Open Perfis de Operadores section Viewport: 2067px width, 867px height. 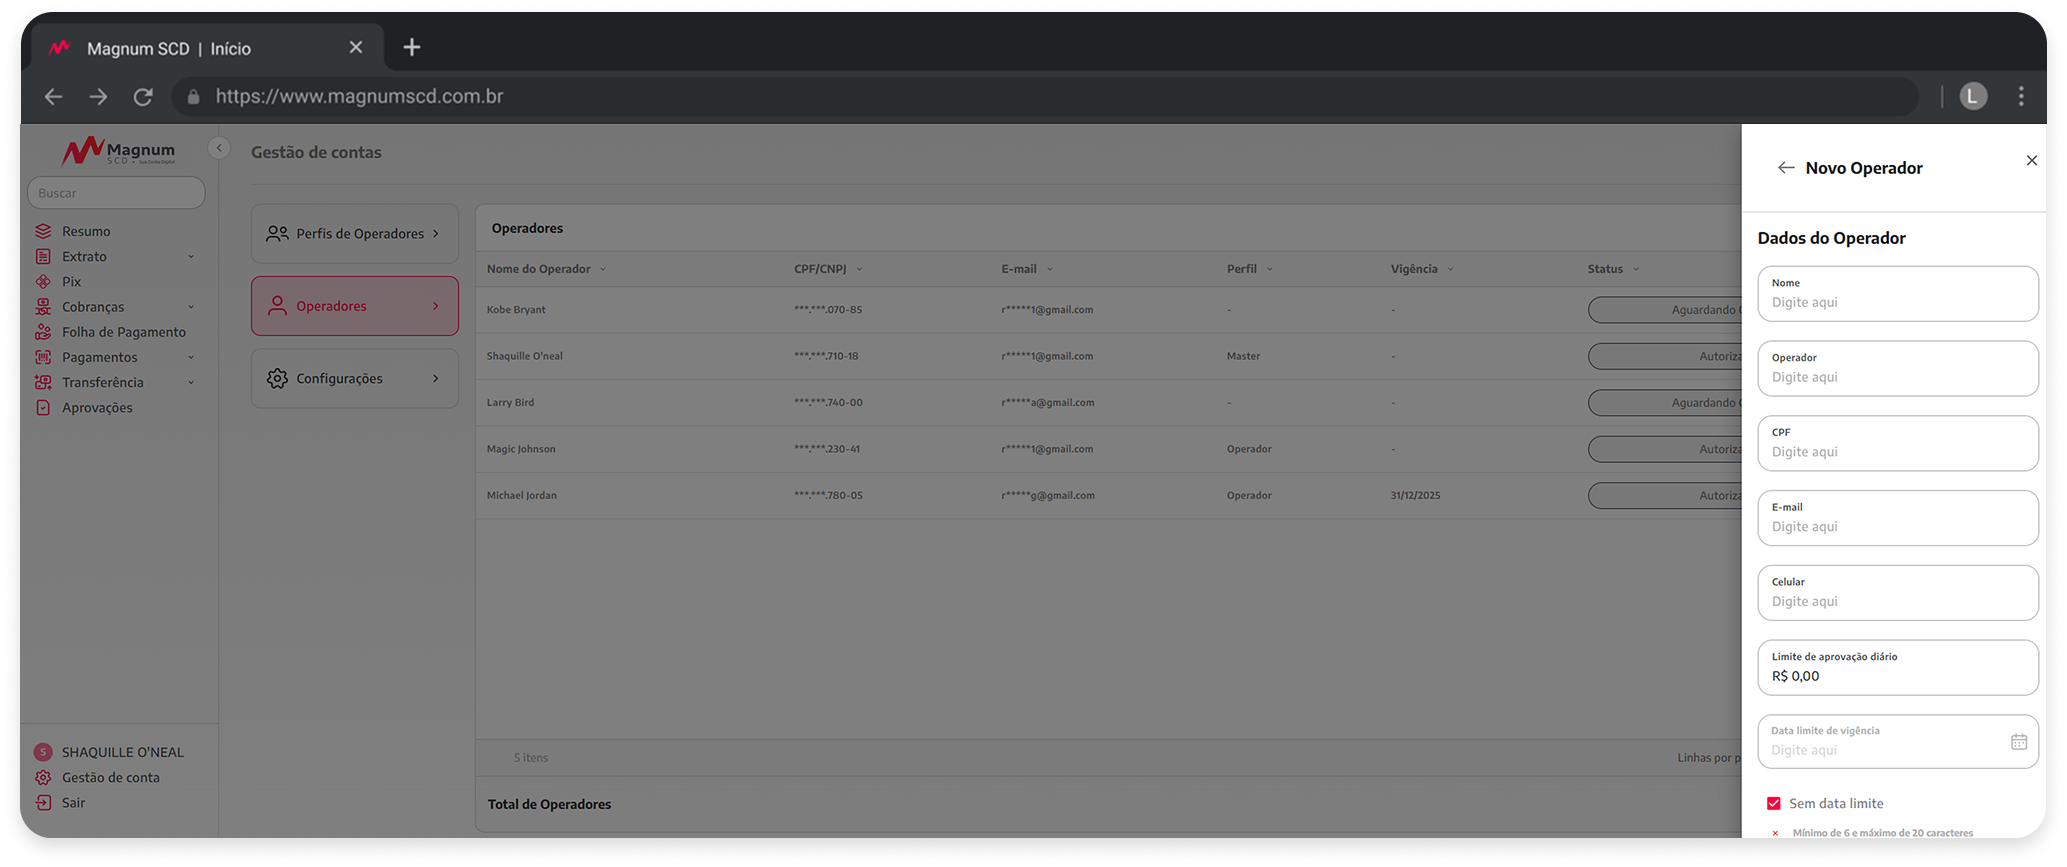coord(355,234)
